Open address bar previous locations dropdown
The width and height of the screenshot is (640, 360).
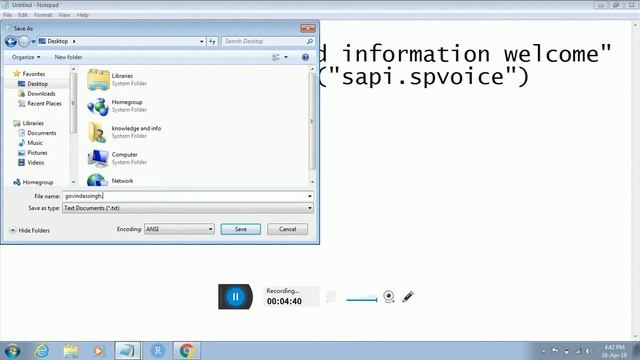coord(201,41)
